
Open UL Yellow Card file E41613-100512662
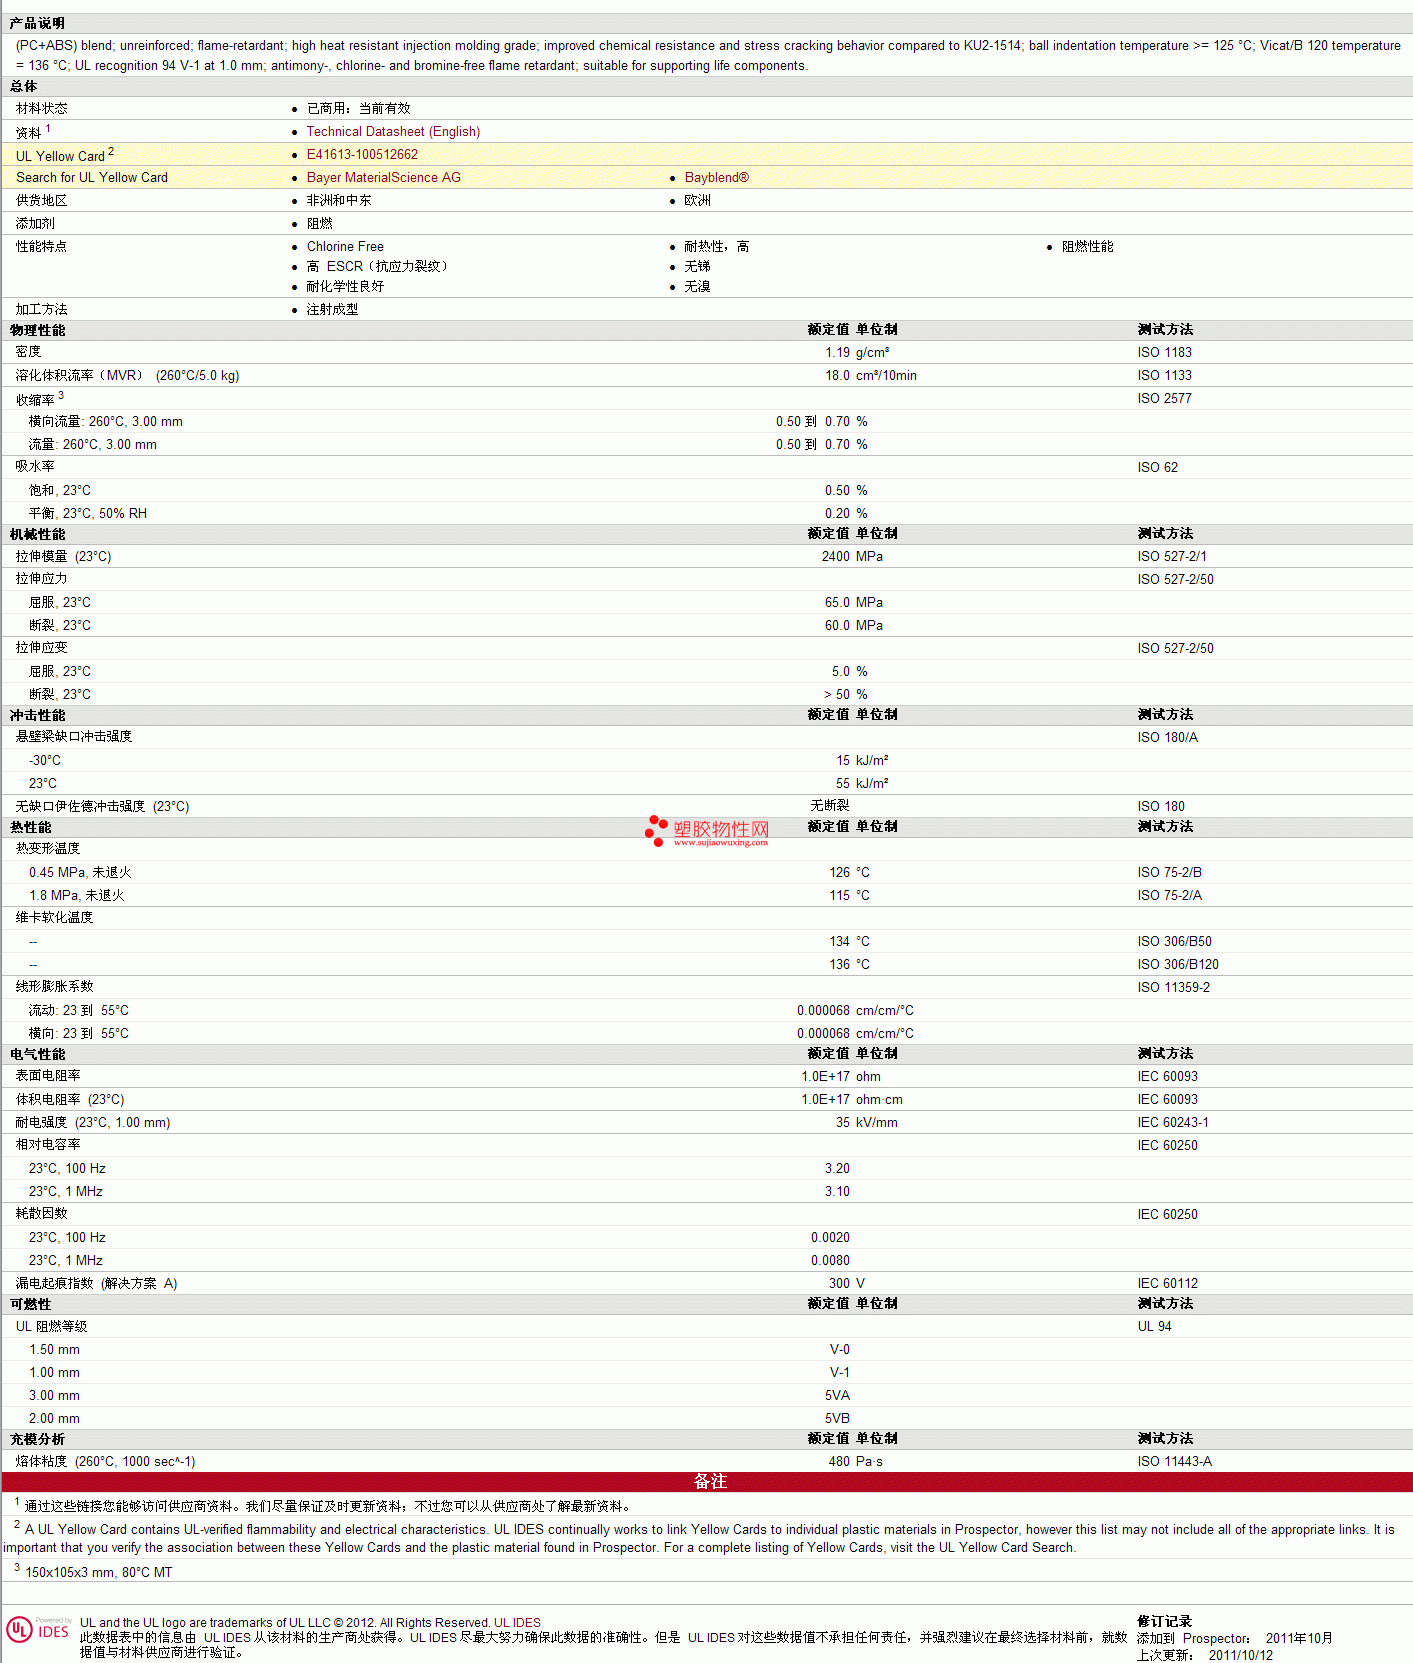pos(362,154)
